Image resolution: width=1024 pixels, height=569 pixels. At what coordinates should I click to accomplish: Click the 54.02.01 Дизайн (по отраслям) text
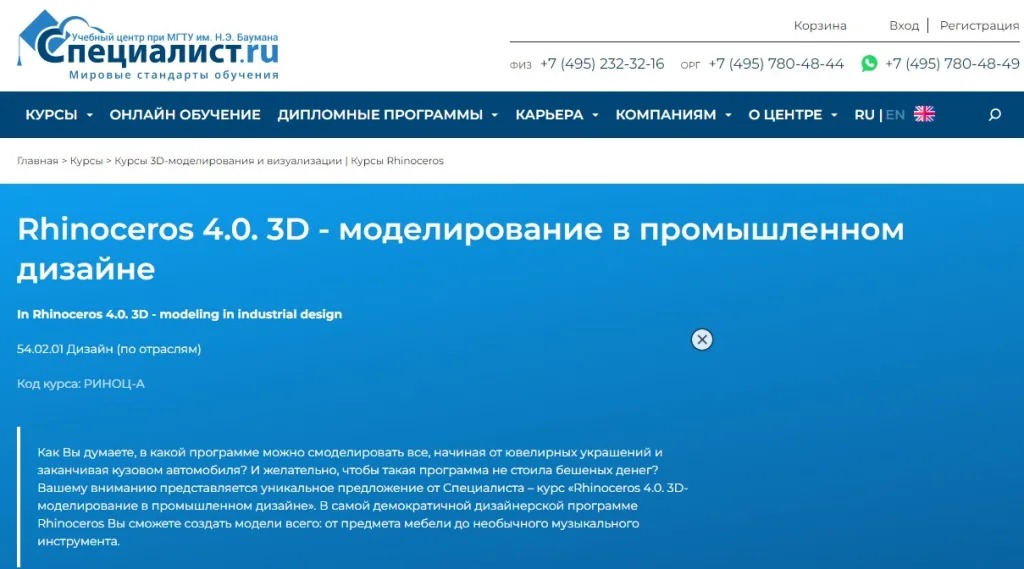tap(109, 349)
